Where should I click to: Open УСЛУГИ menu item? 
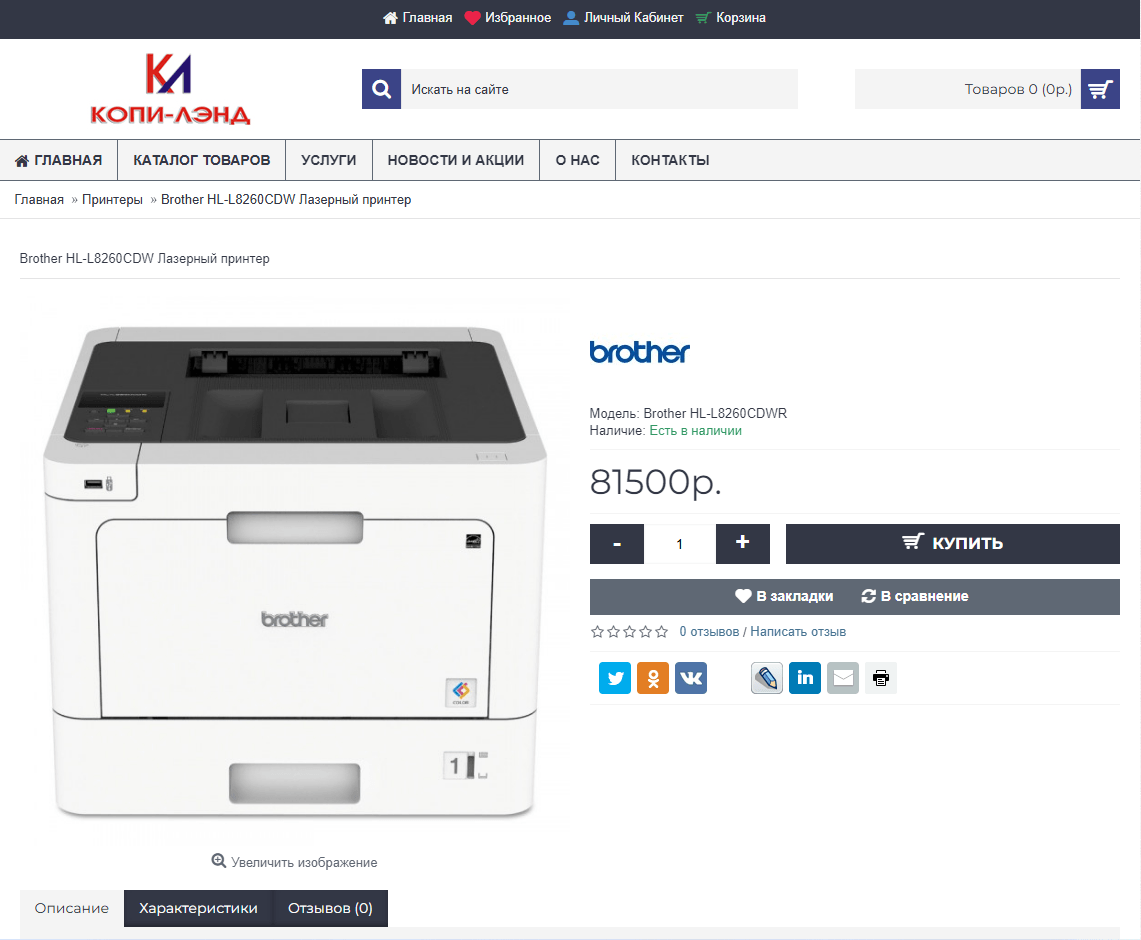(329, 160)
